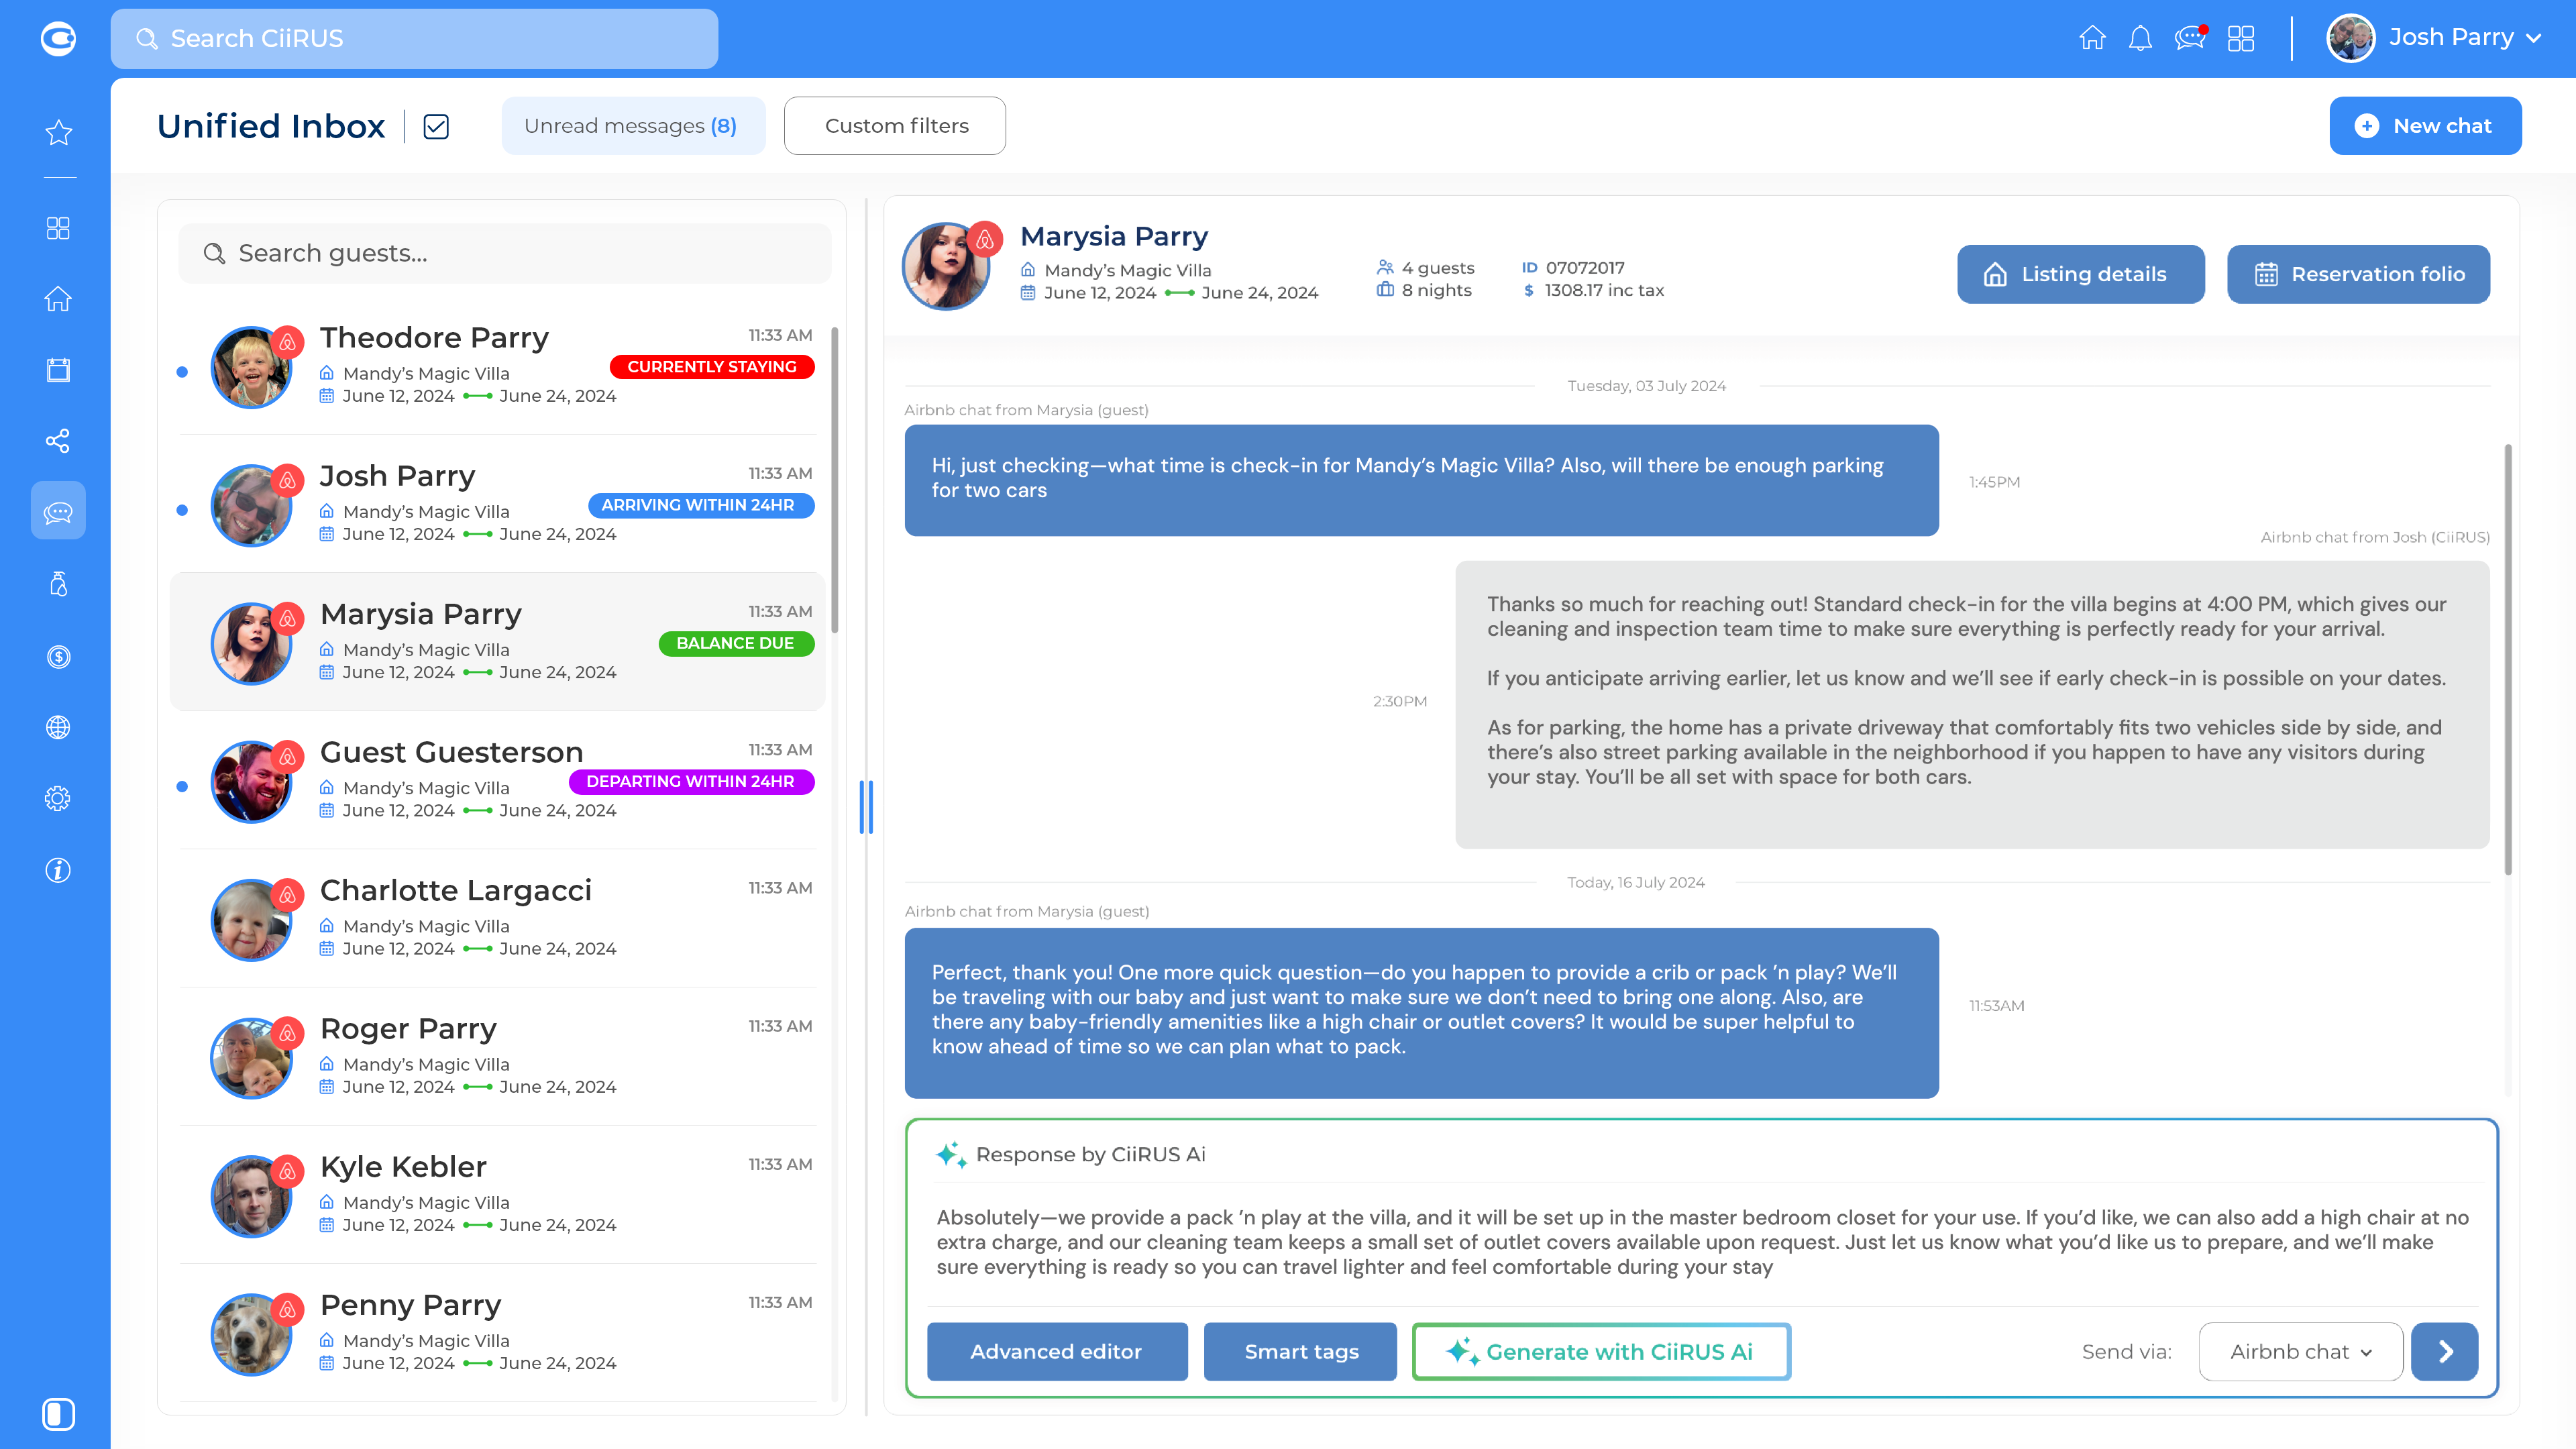Open the notifications bell icon
This screenshot has width=2576, height=1449.
point(2140,39)
